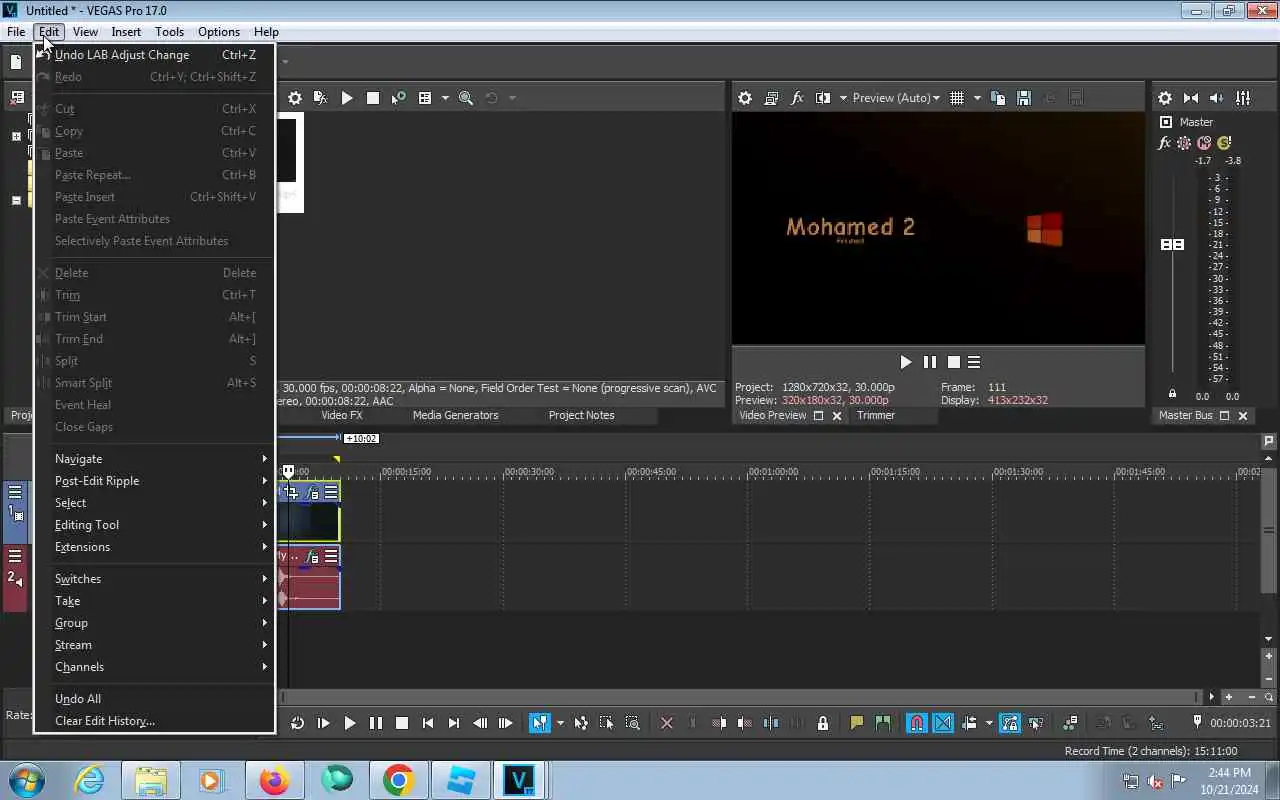Screen dimensions: 1280x800
Task: Expand the Auto Ripple dropdown arrow
Action: click(x=989, y=723)
